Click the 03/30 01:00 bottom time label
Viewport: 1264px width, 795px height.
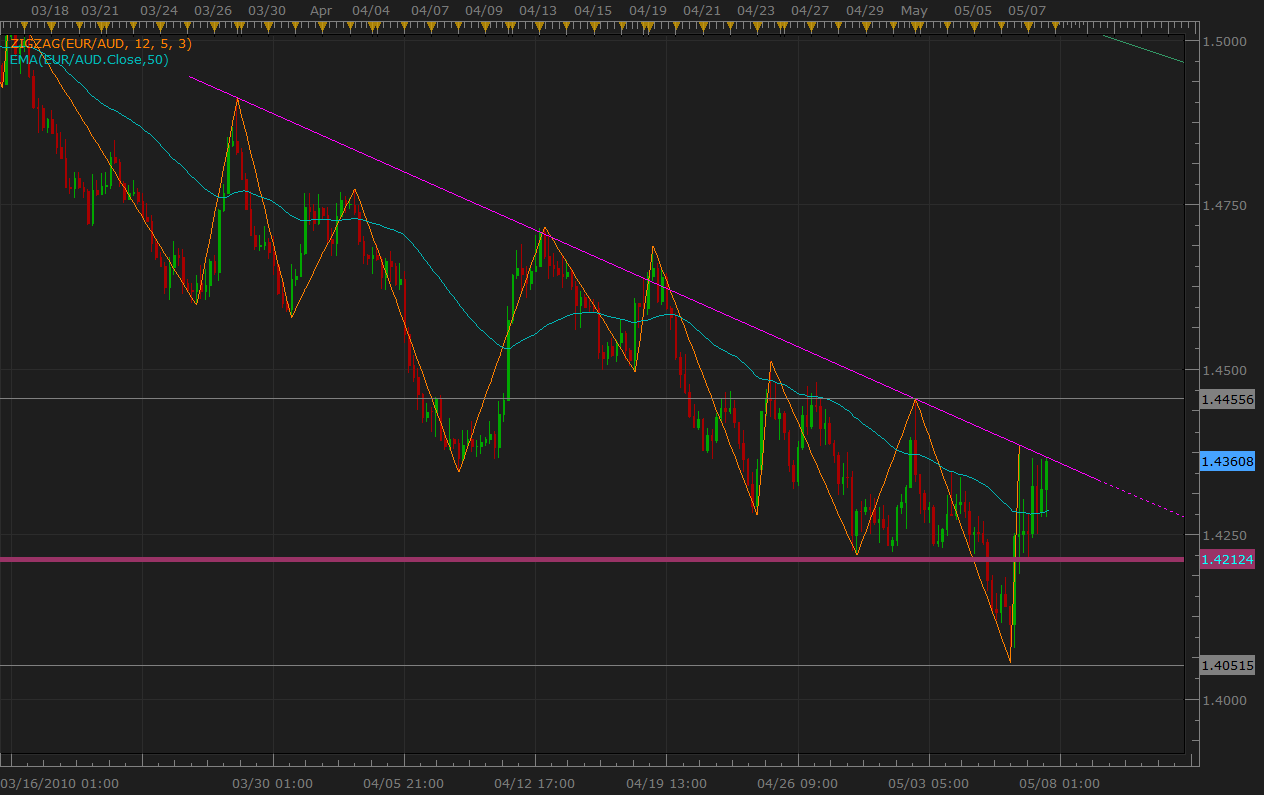272,783
